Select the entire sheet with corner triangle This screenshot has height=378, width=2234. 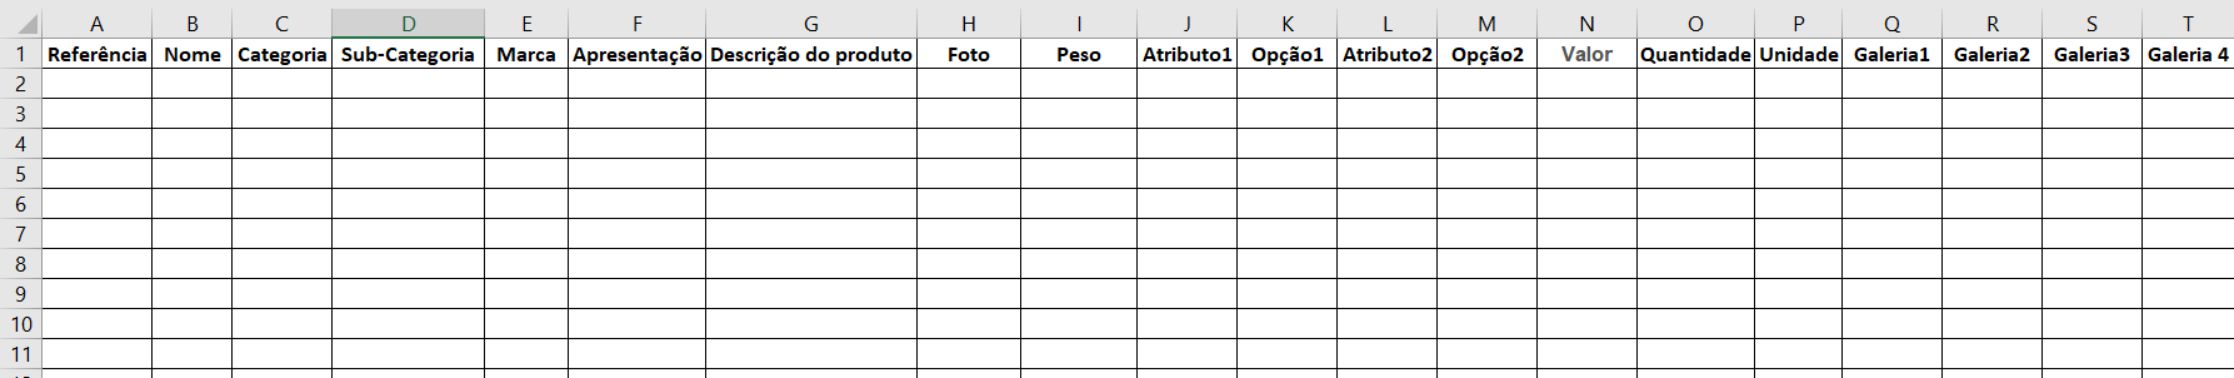(x=21, y=22)
